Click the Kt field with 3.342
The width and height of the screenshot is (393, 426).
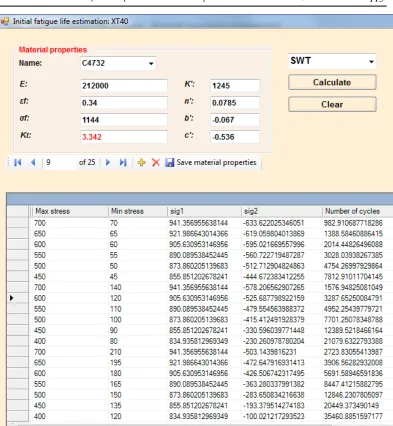124,137
